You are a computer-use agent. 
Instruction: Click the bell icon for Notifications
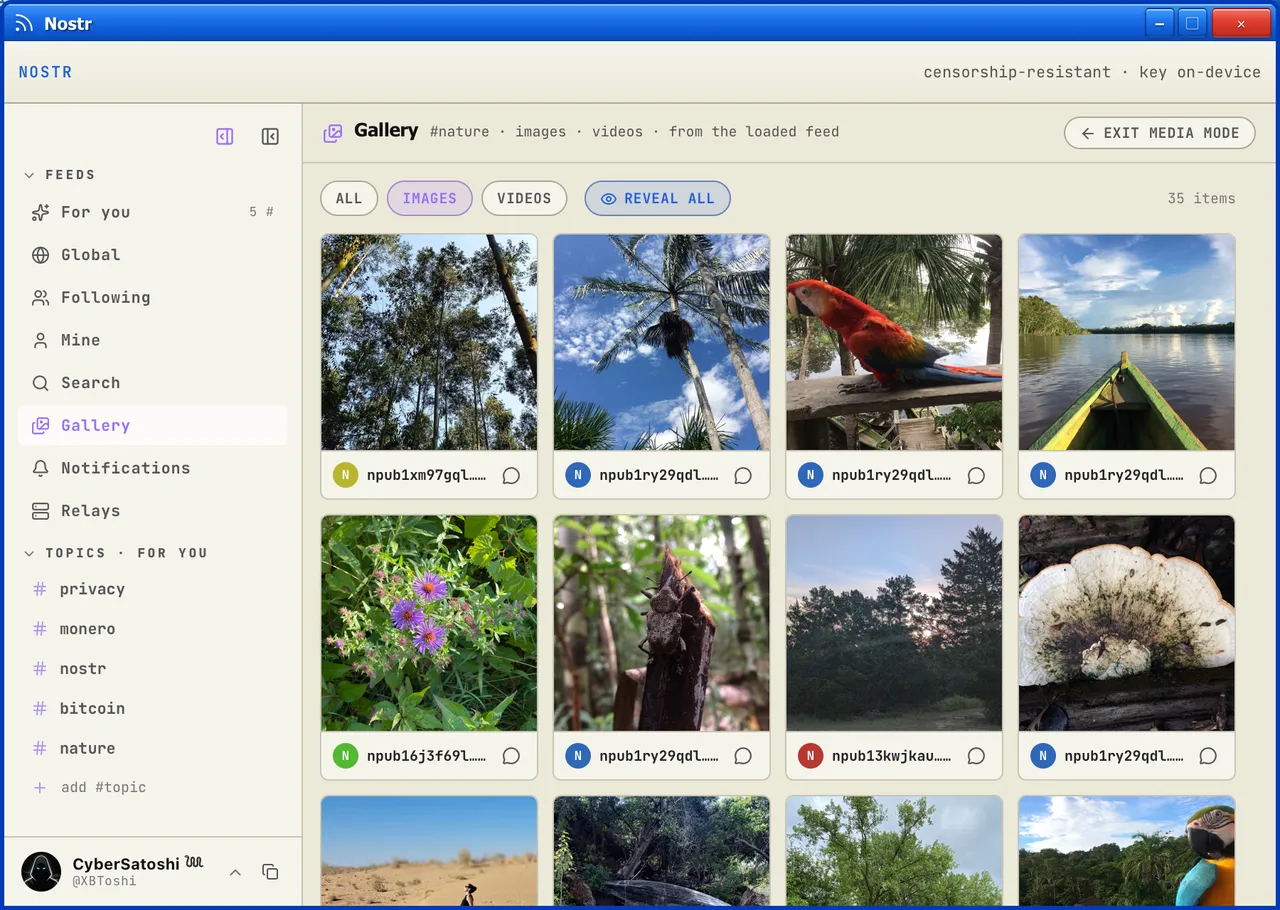[40, 468]
